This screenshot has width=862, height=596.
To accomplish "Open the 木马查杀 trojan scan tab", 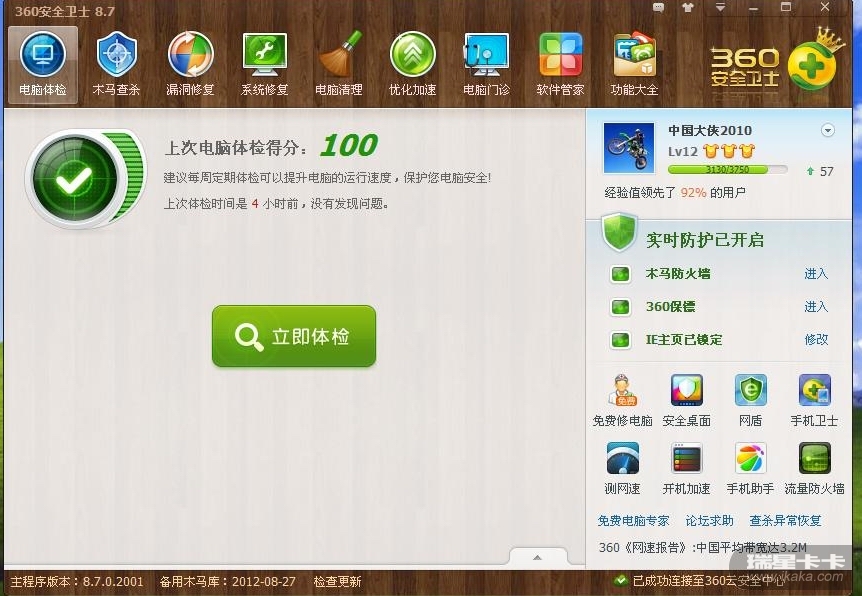I will [x=116, y=65].
